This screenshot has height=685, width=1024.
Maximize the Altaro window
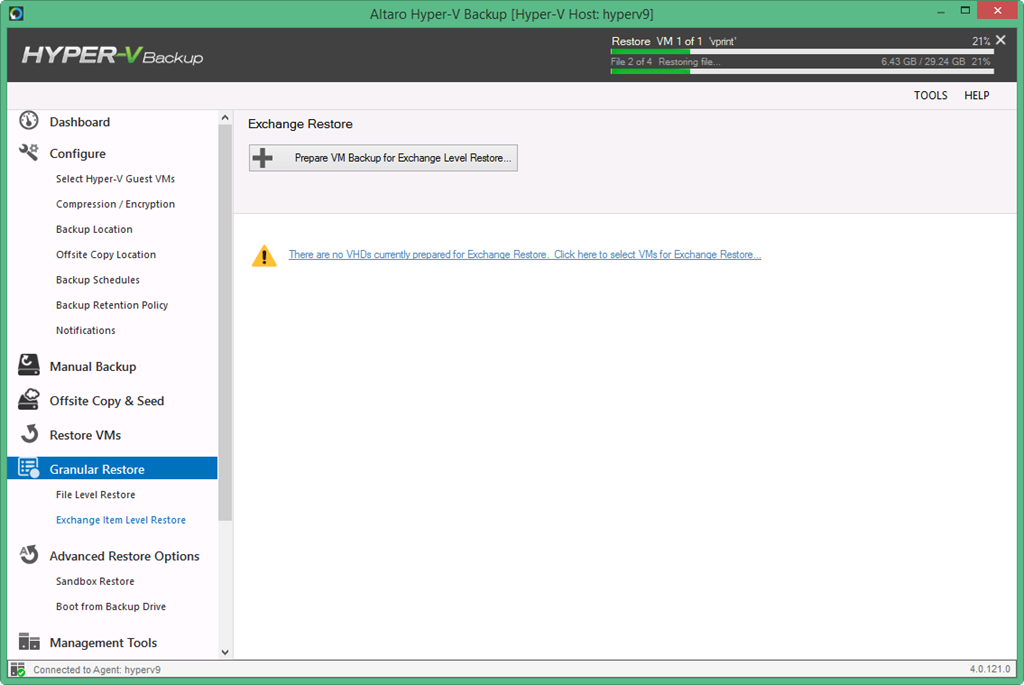(x=965, y=10)
